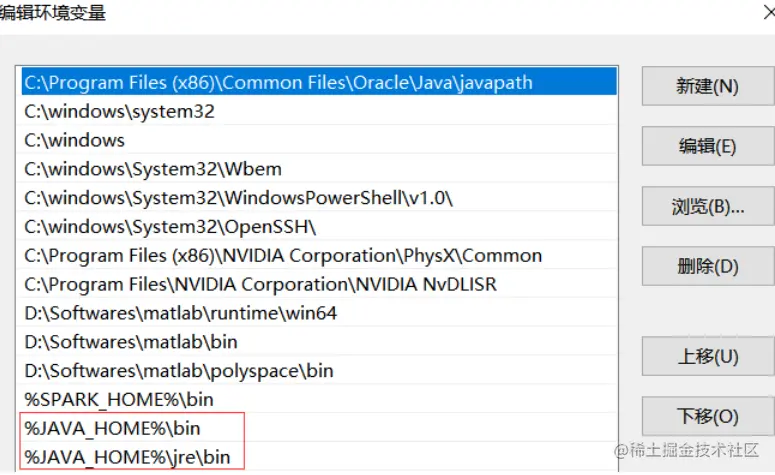Click the 新建(N) button
Screen dimensions: 775x475
[708, 86]
